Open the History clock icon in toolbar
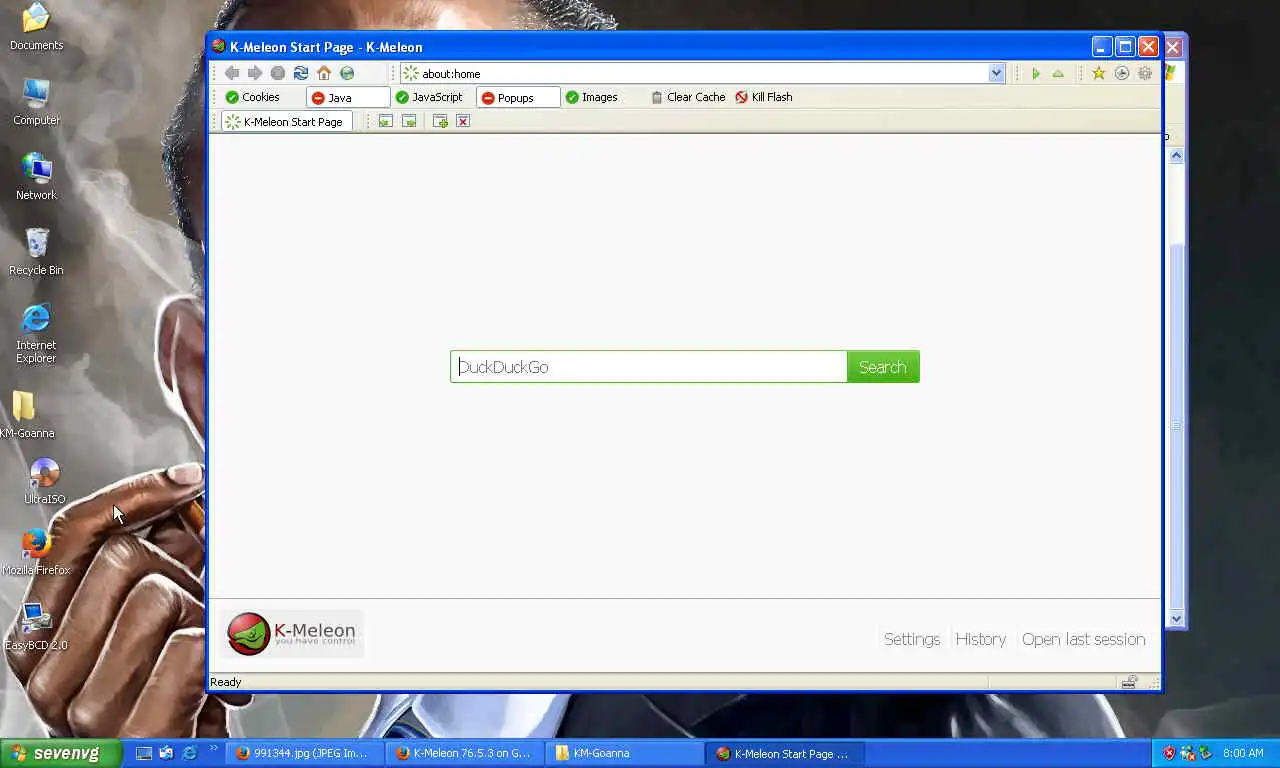Viewport: 1280px width, 768px height. point(1122,73)
